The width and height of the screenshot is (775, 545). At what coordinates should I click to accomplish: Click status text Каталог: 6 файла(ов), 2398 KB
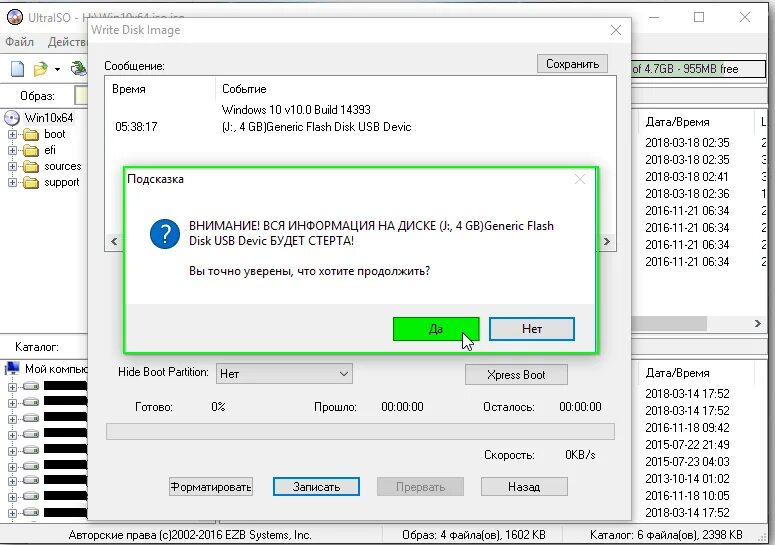coord(666,535)
